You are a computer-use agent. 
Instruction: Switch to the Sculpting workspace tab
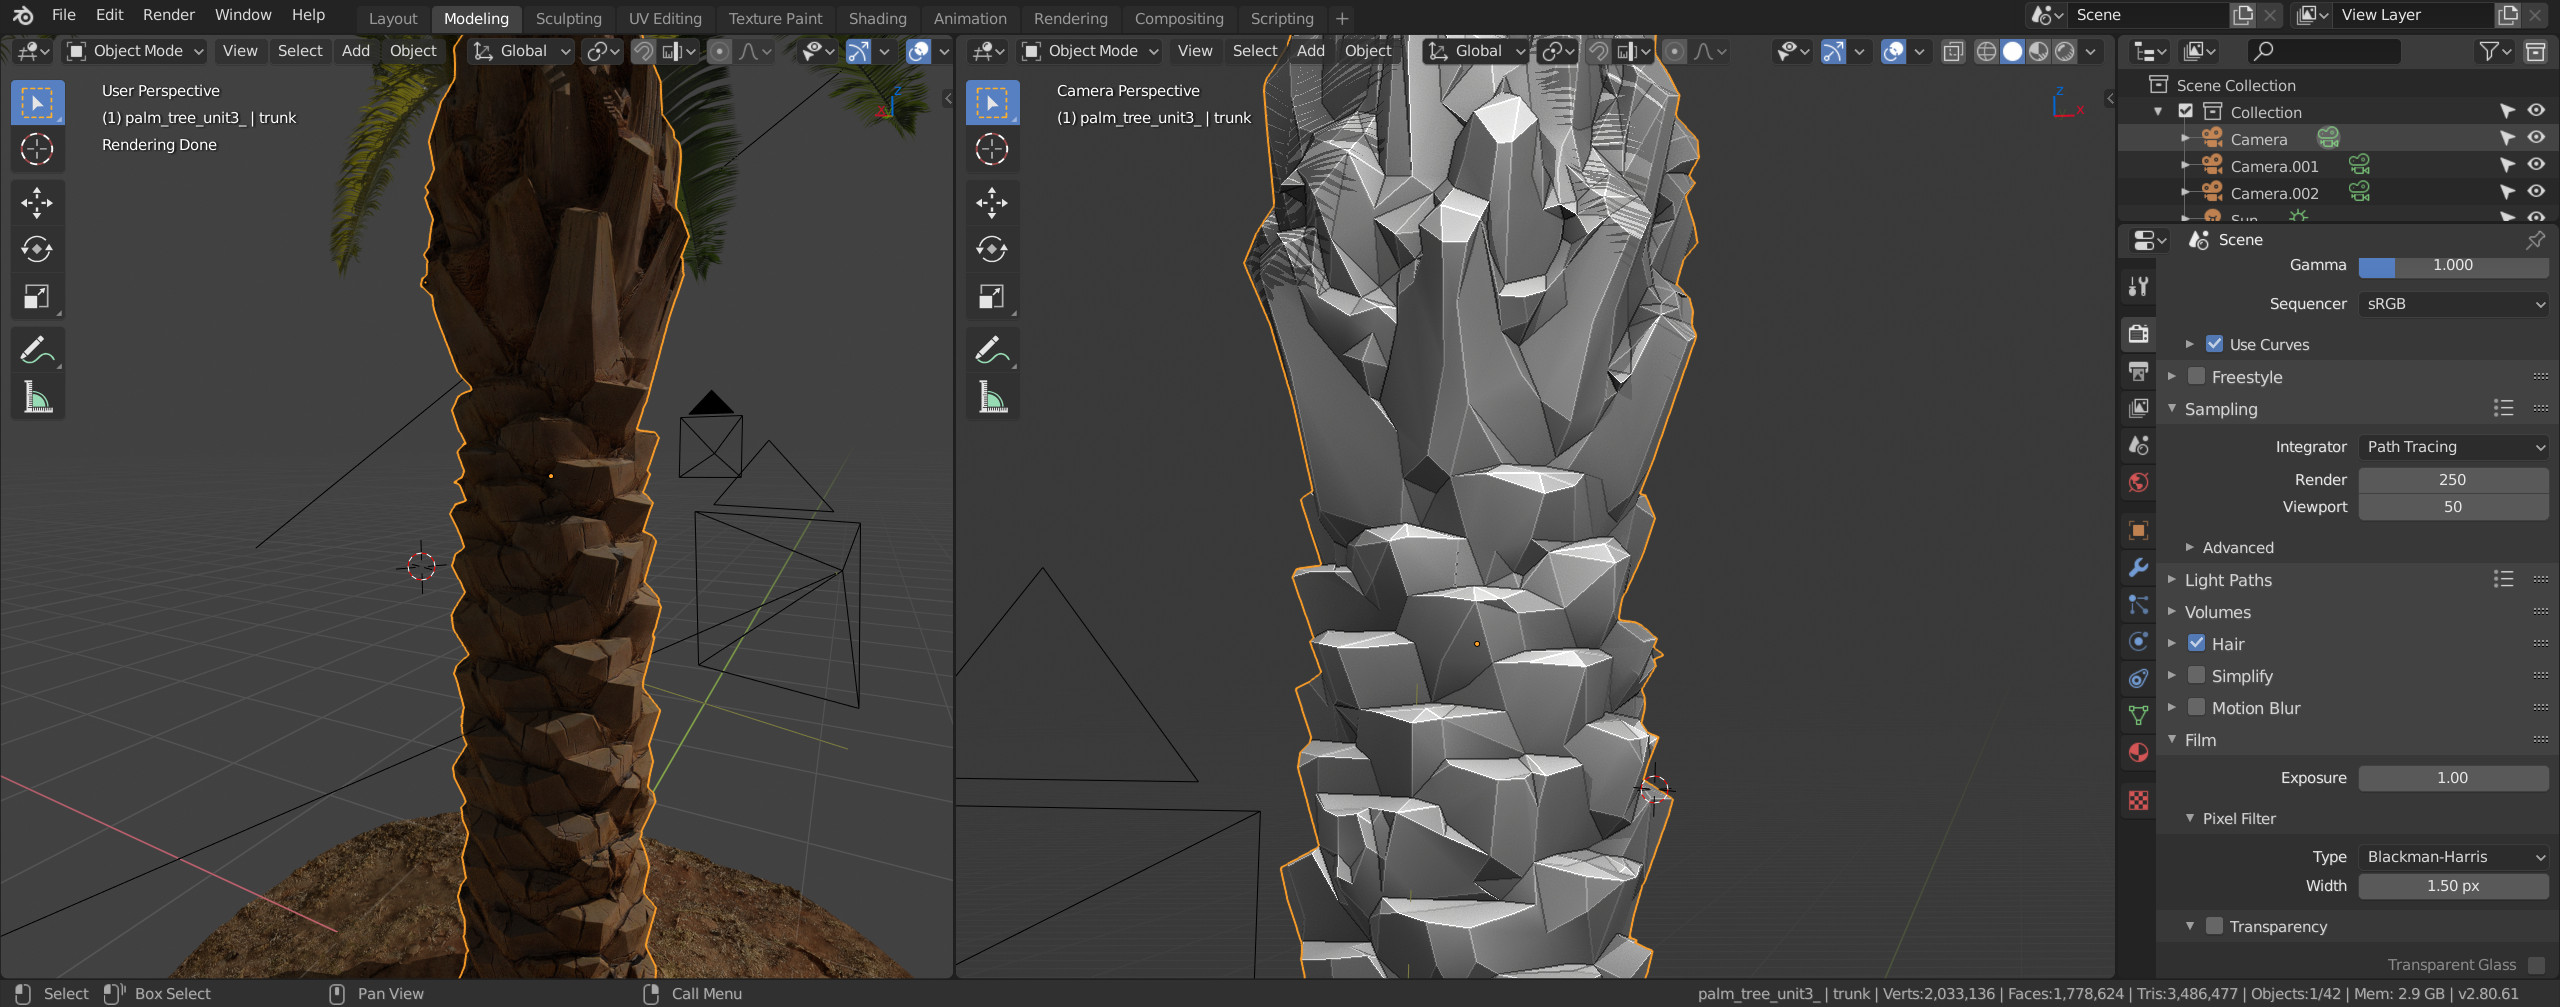pyautogui.click(x=568, y=18)
